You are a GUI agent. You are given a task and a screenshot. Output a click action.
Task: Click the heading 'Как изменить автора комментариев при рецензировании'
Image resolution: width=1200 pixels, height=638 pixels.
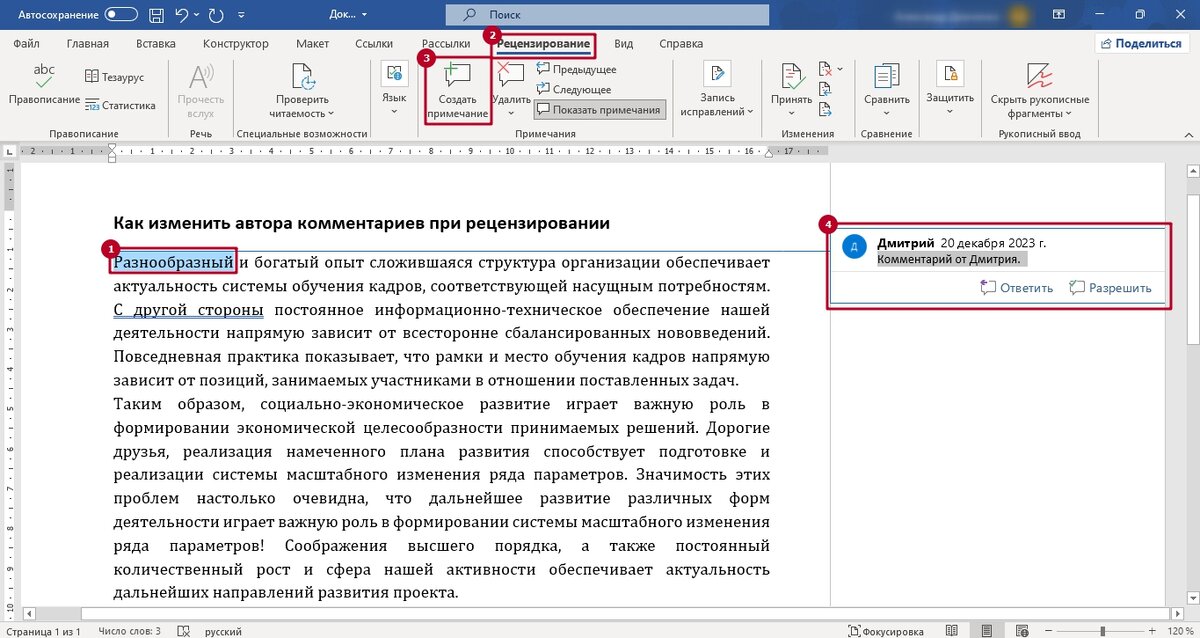click(361, 222)
